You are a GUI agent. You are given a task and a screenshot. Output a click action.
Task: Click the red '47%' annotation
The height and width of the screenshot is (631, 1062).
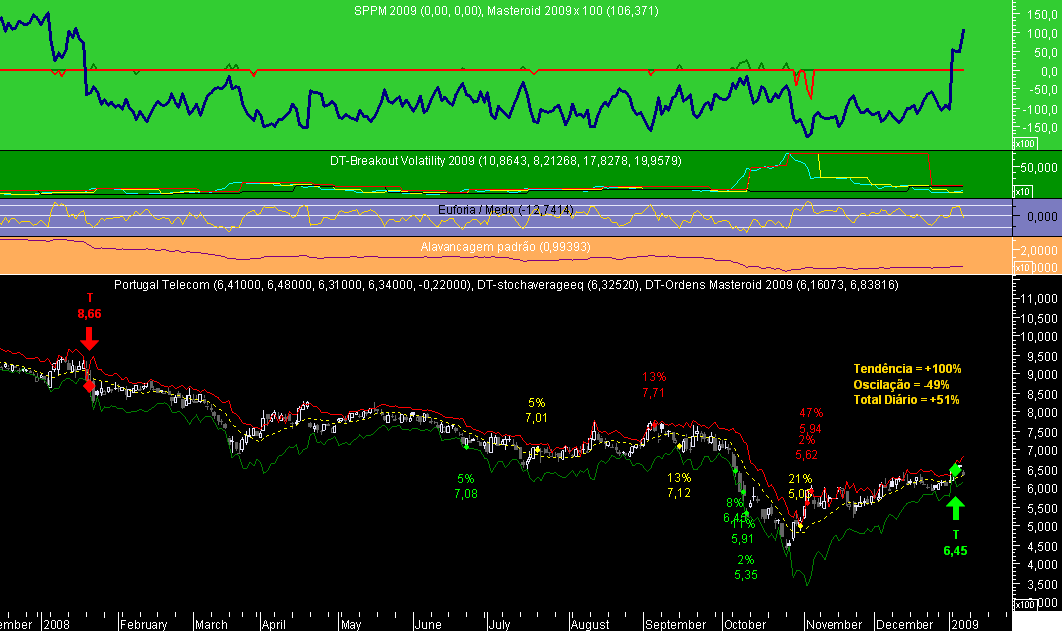tap(811, 412)
